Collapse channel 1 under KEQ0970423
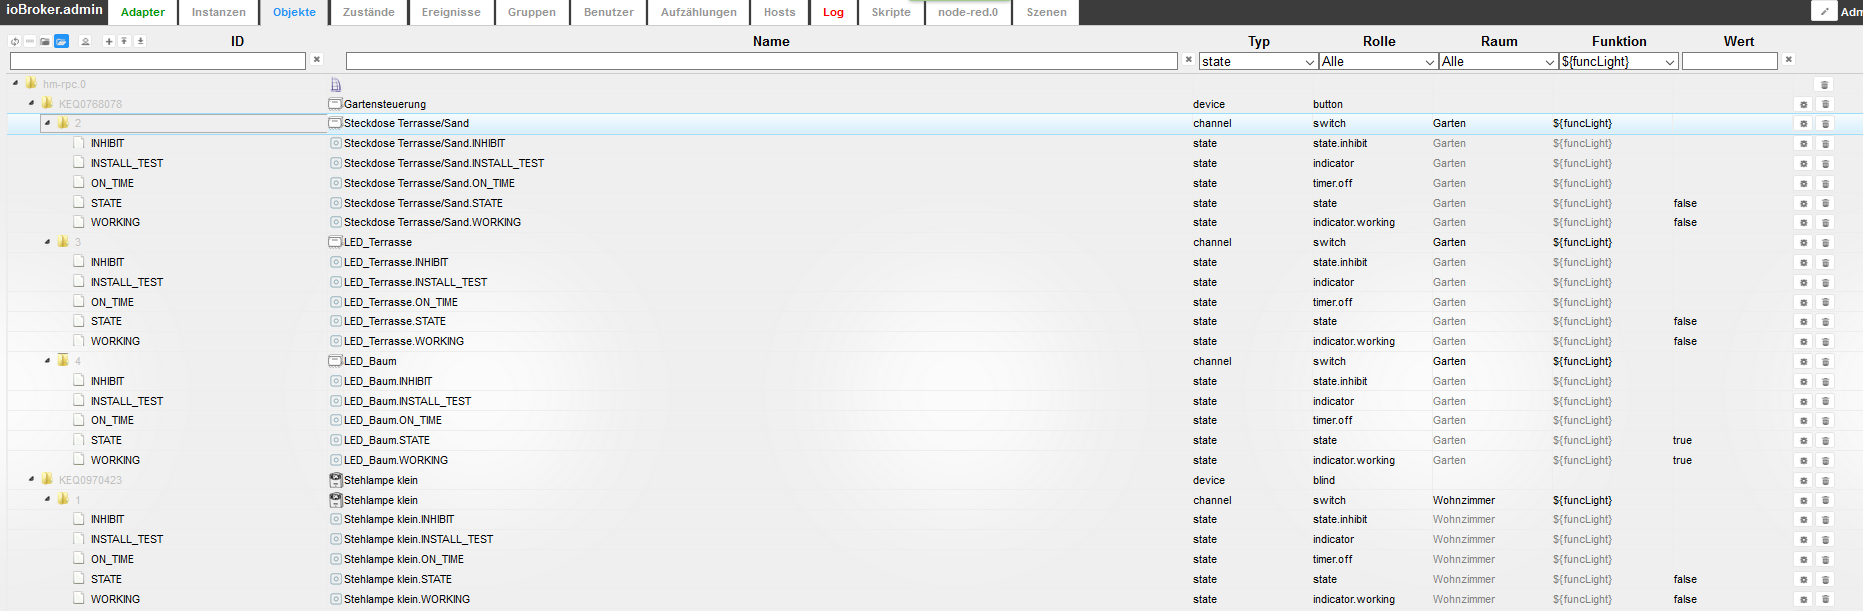Screen dimensions: 1863x611 pyautogui.click(x=47, y=499)
